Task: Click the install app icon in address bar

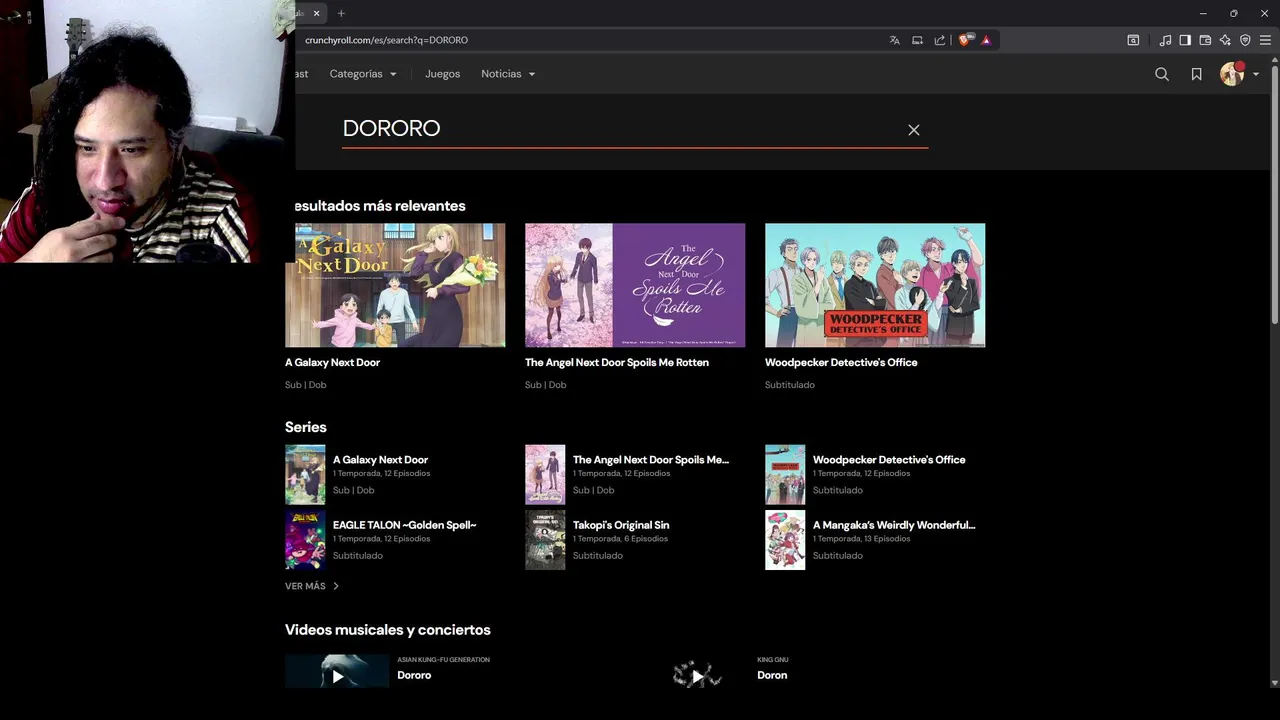Action: pyautogui.click(x=917, y=40)
